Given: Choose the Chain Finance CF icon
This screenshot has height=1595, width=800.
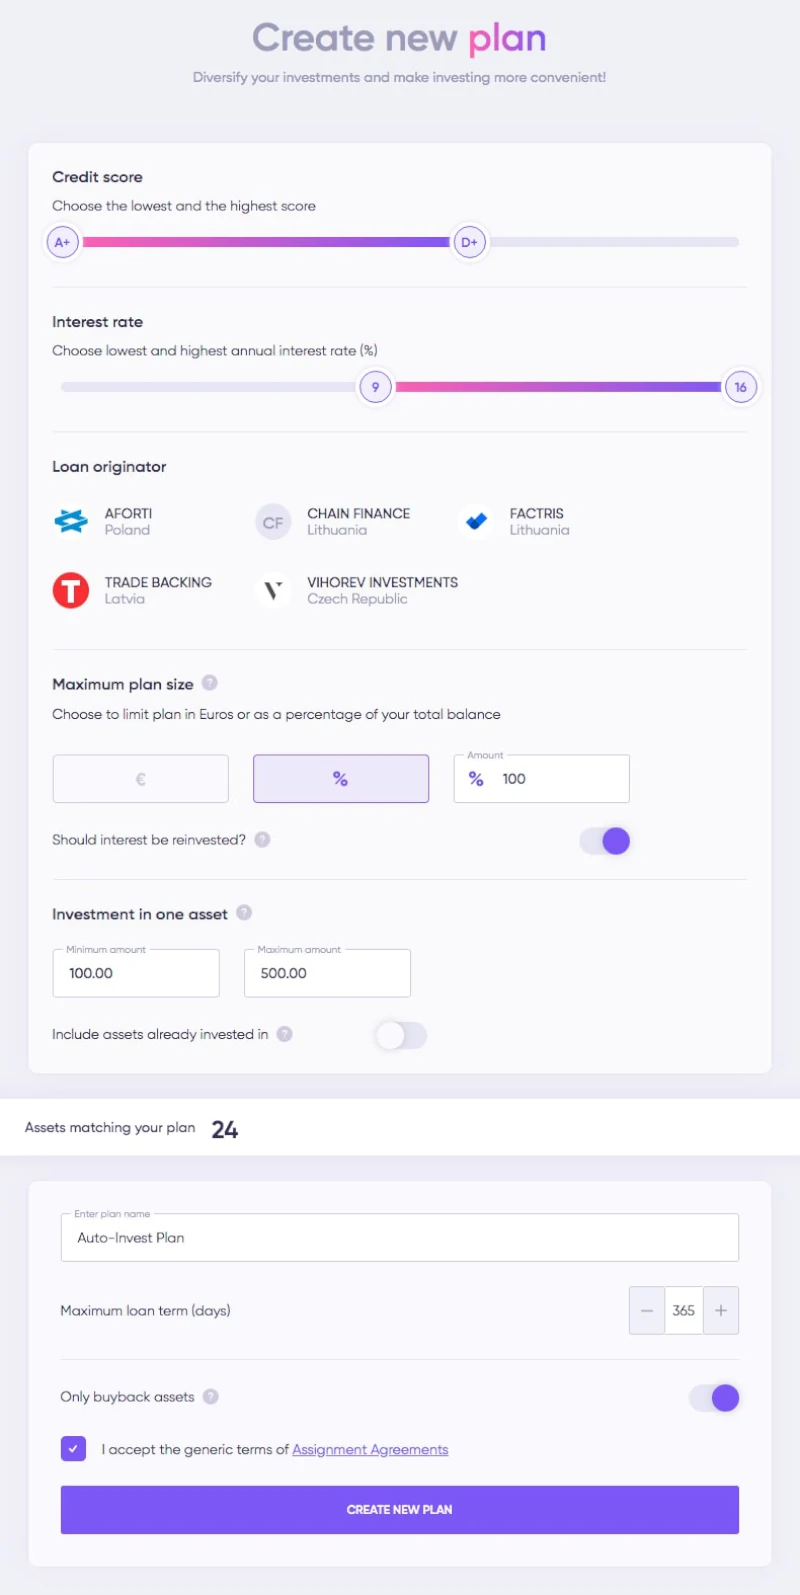Looking at the screenshot, I should click(273, 522).
